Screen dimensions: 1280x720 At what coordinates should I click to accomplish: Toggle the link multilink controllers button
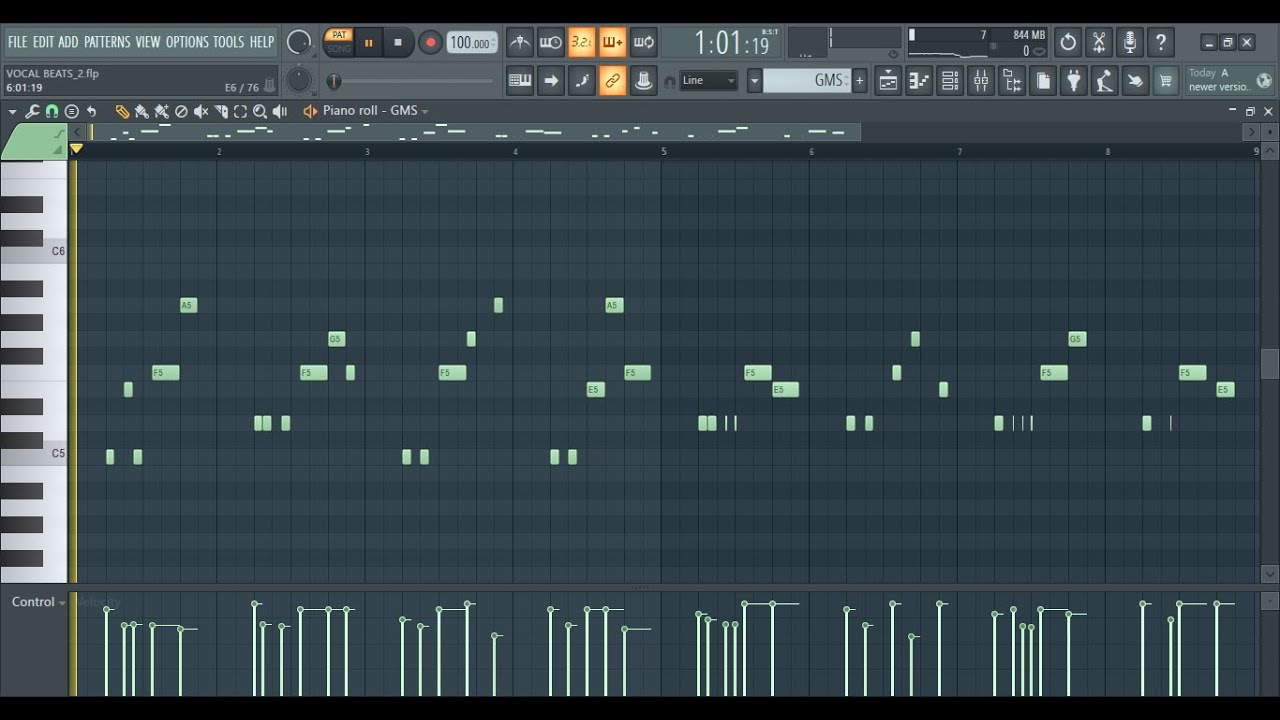coord(613,81)
